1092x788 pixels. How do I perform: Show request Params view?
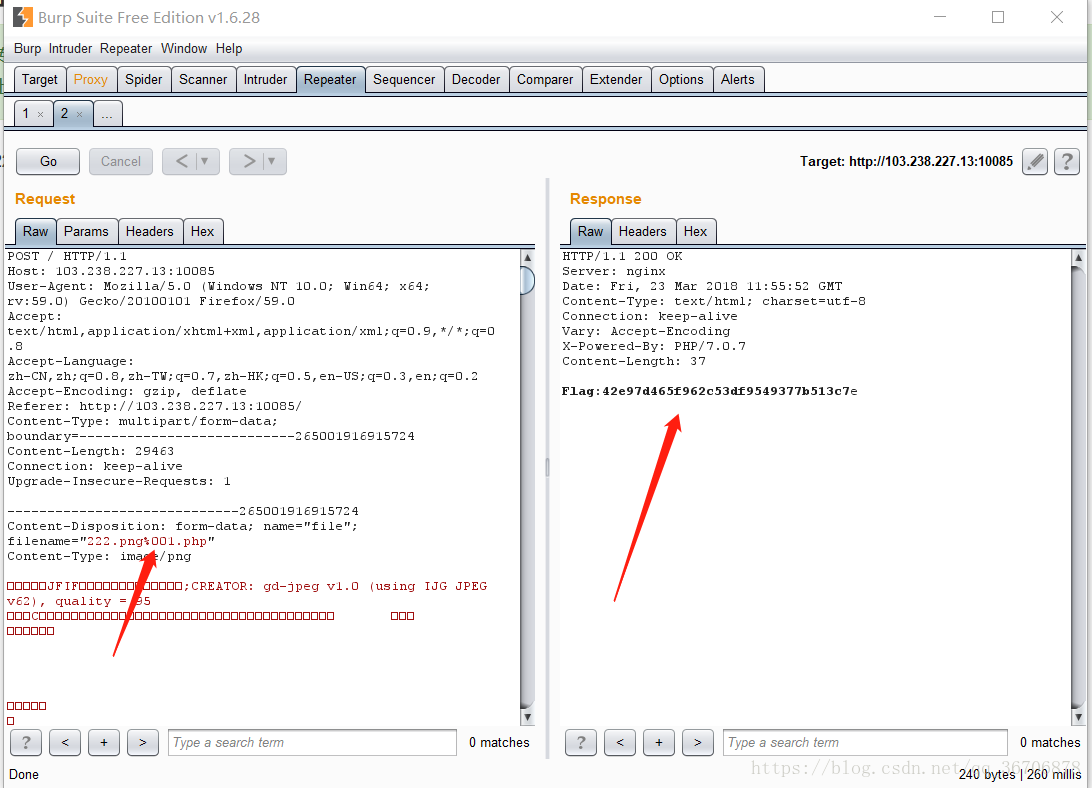pyautogui.click(x=86, y=231)
